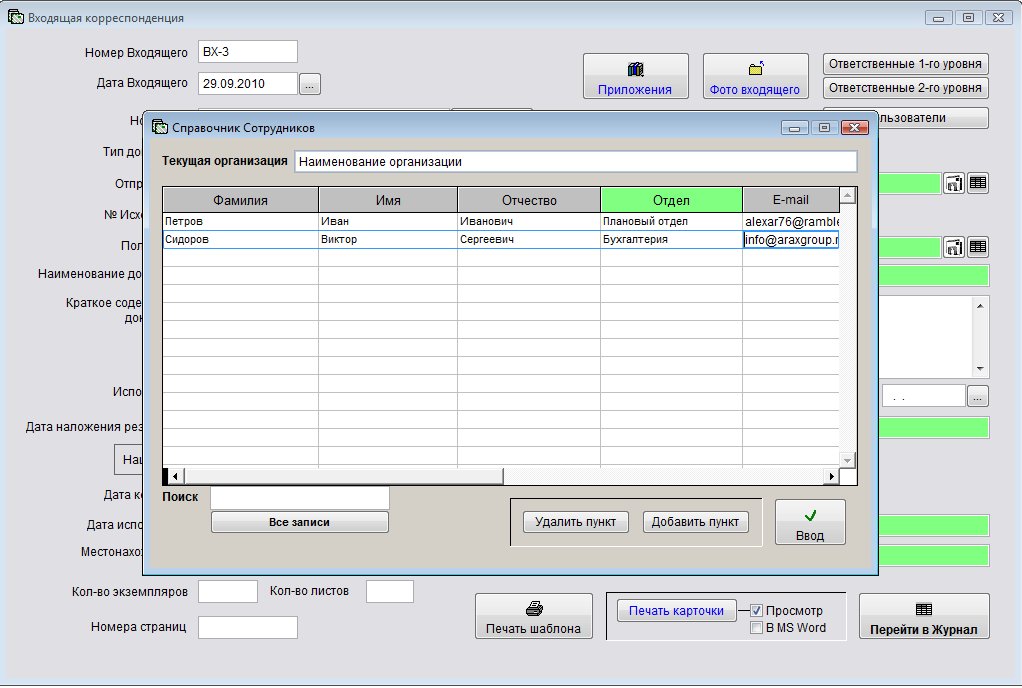Image resolution: width=1022 pixels, height=688 pixels.
Task: Sort by Фамилия column header
Action: pos(240,200)
